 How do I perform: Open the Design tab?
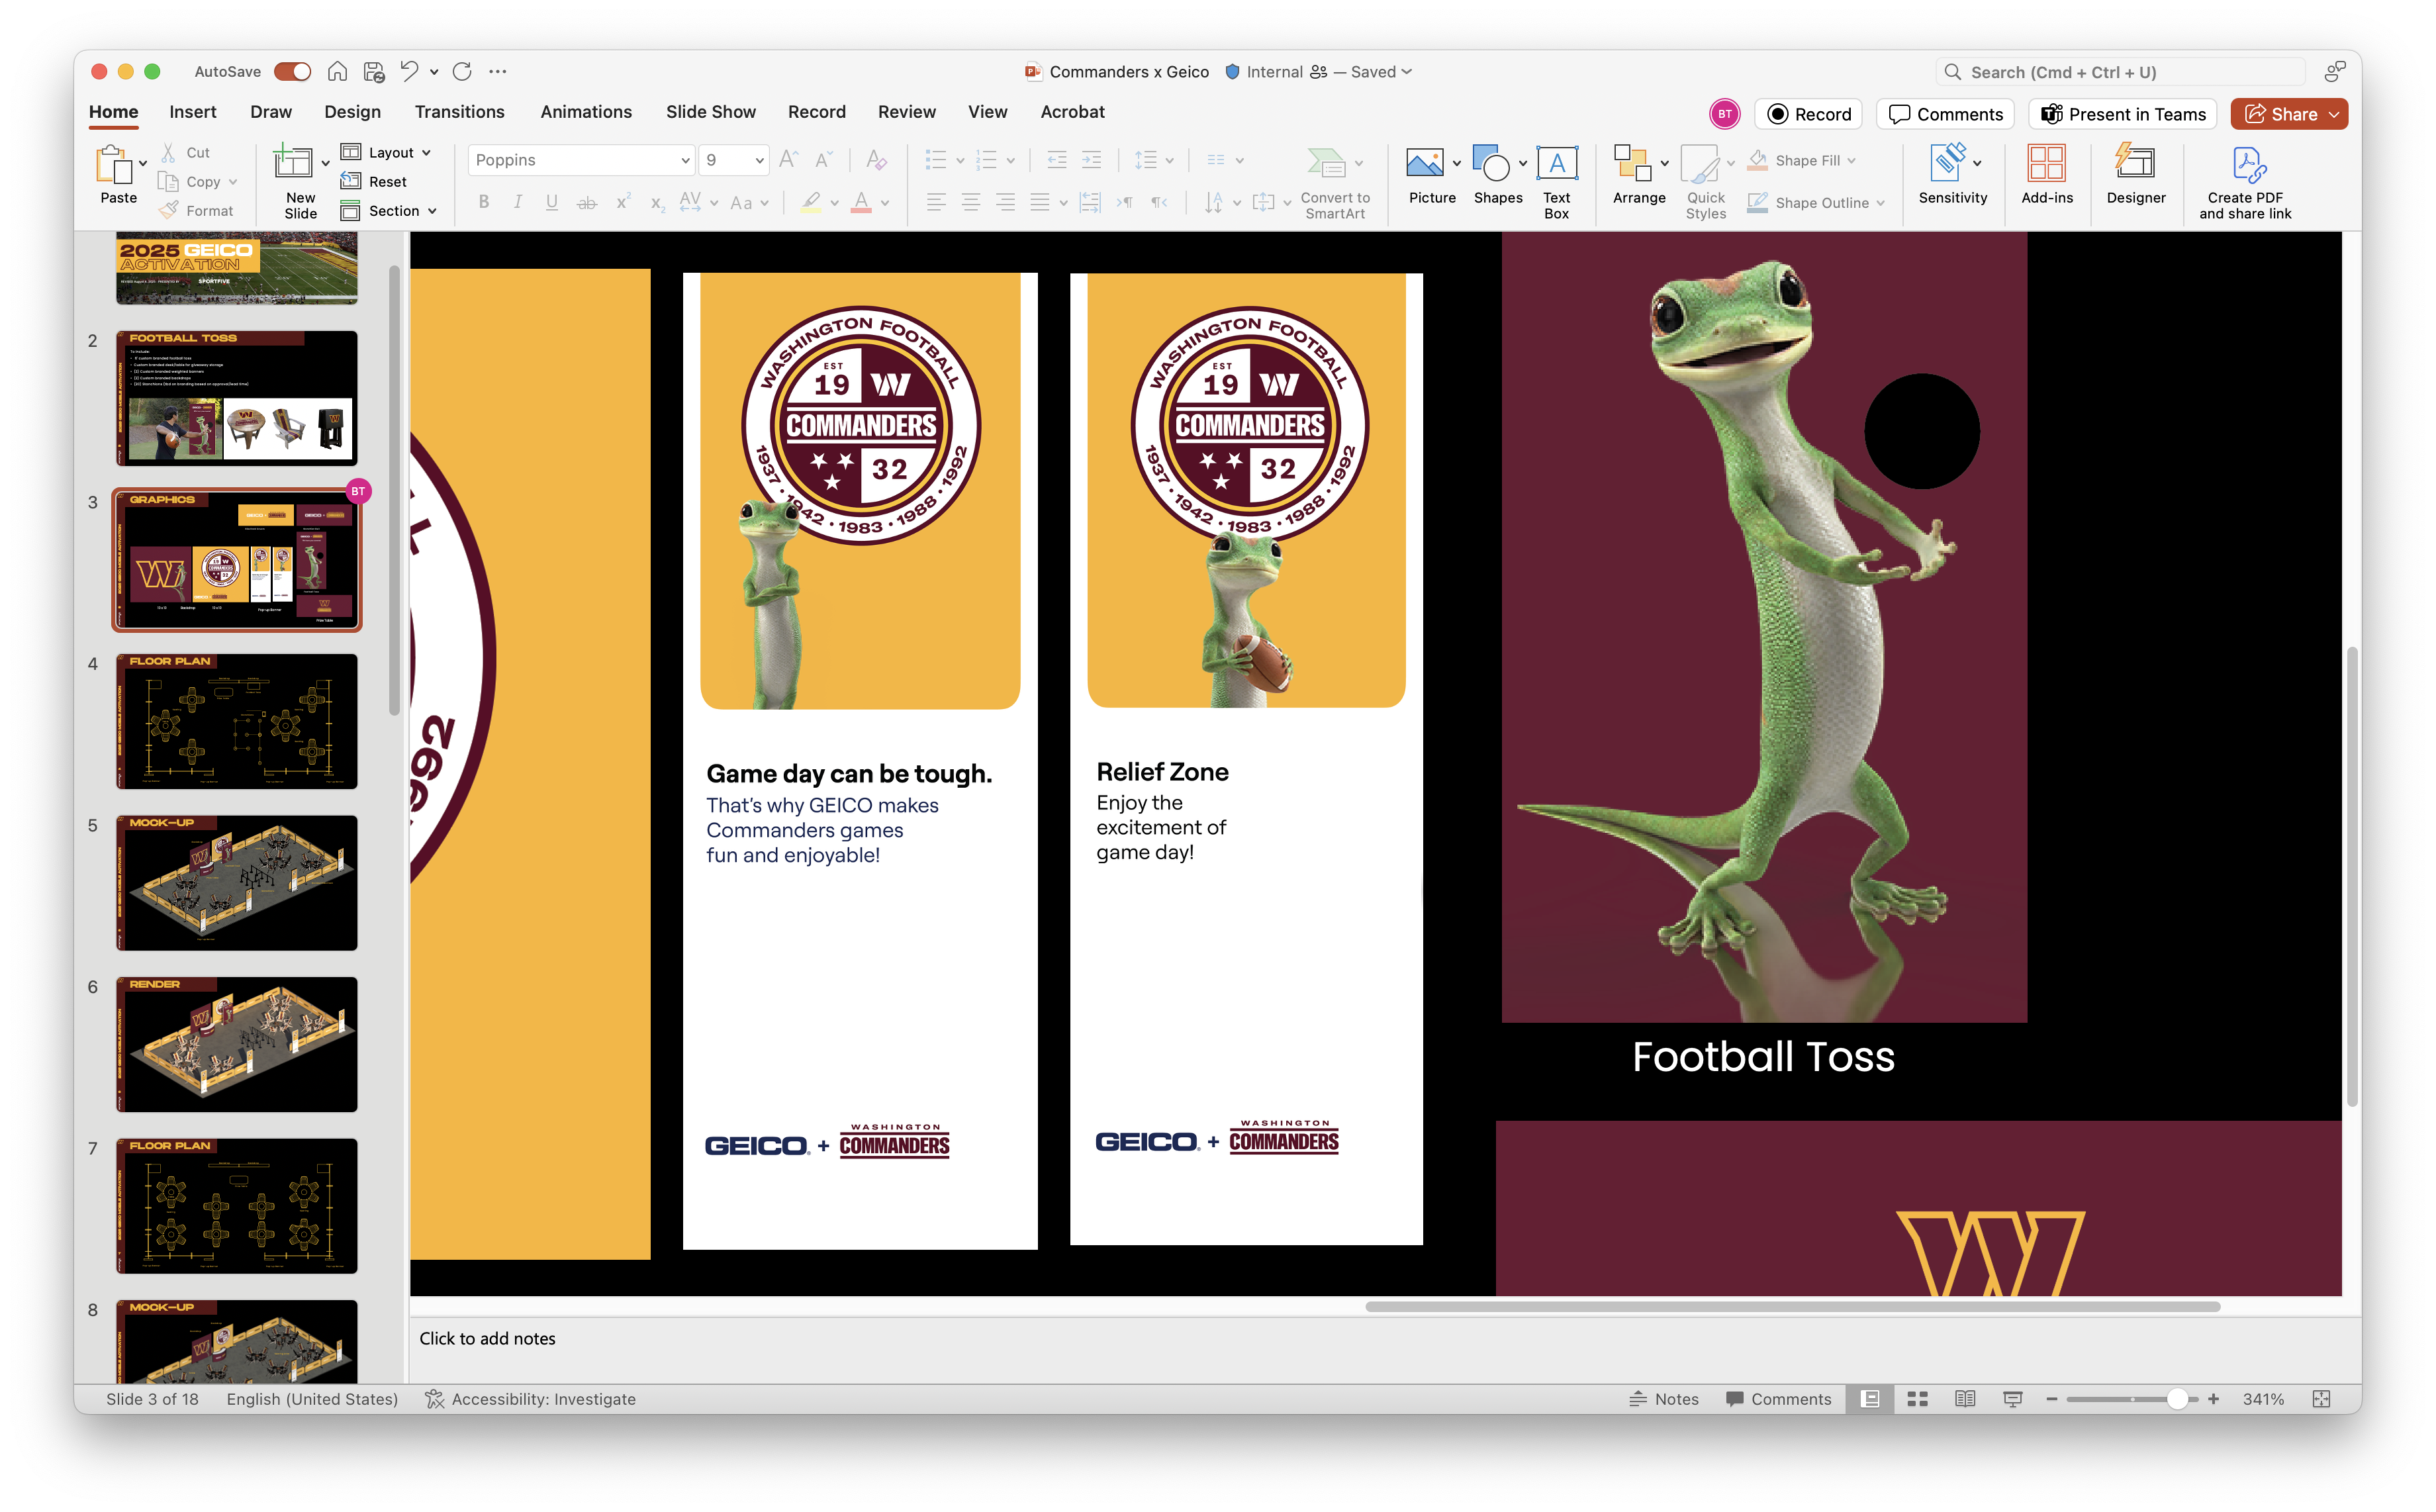pos(352,112)
